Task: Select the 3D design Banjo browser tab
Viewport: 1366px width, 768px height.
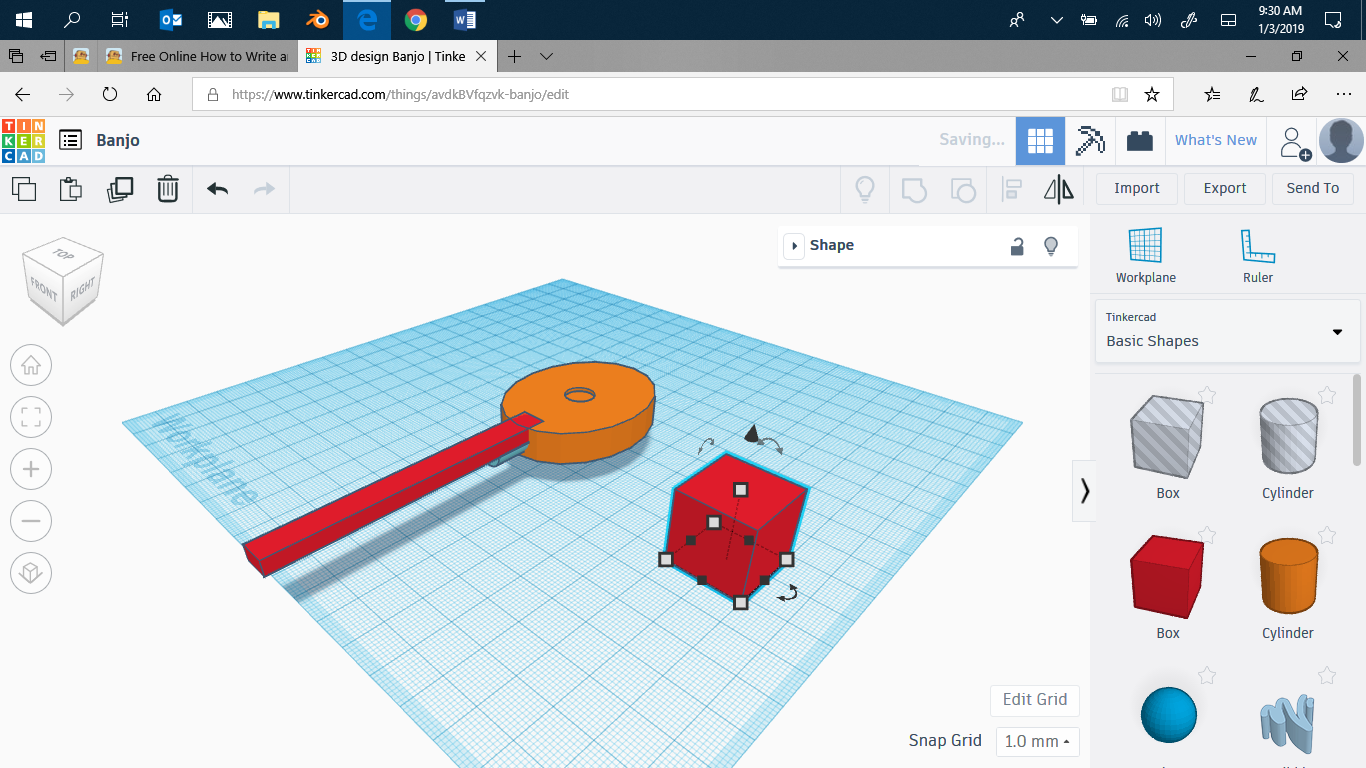Action: (x=397, y=57)
